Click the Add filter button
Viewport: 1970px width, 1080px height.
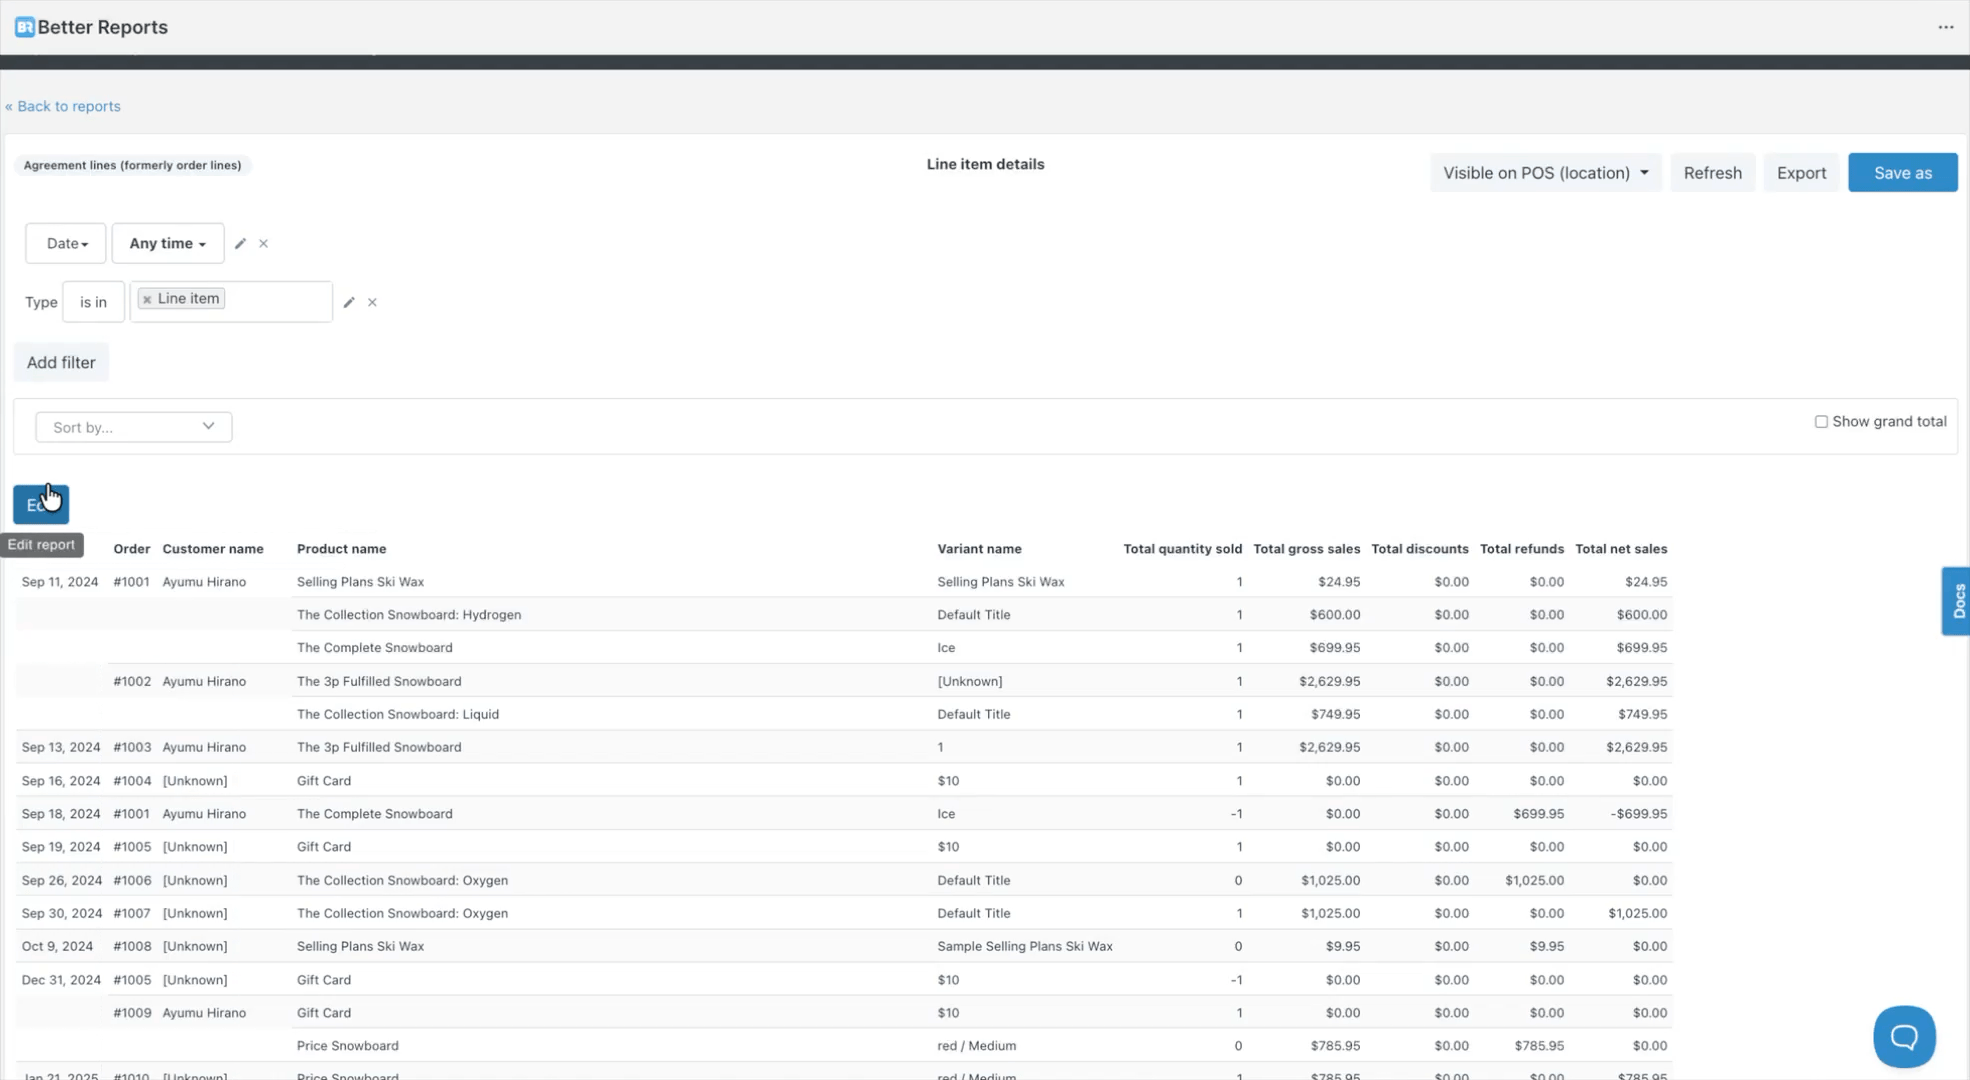point(61,362)
